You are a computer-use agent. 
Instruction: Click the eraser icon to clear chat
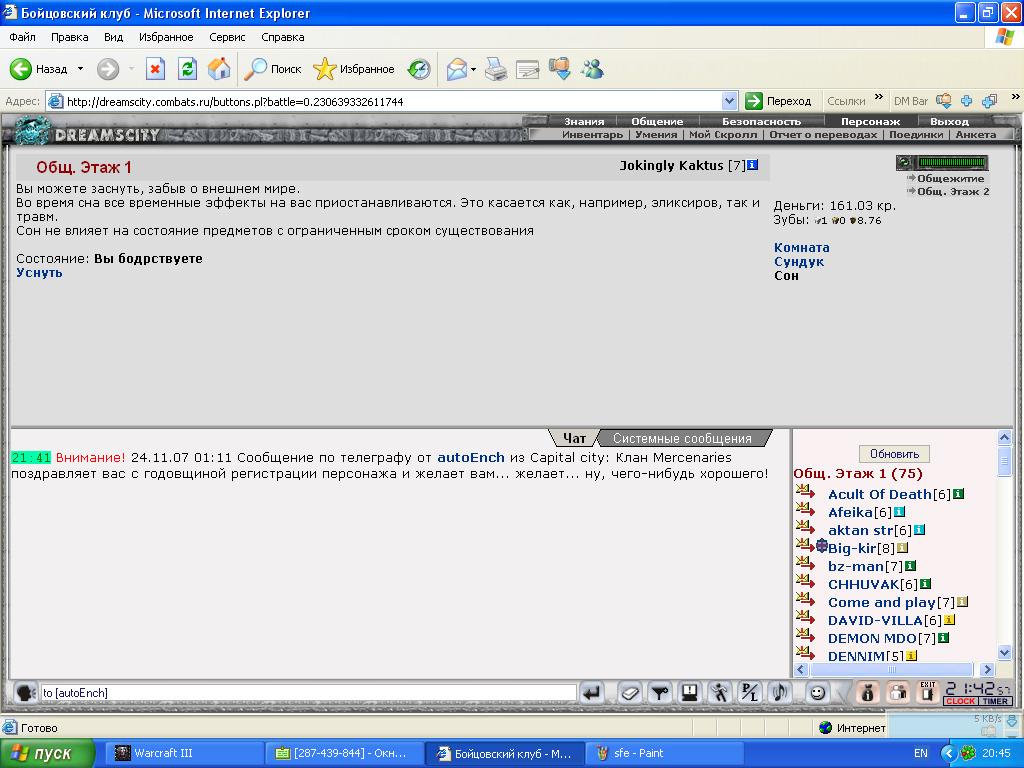pyautogui.click(x=629, y=692)
